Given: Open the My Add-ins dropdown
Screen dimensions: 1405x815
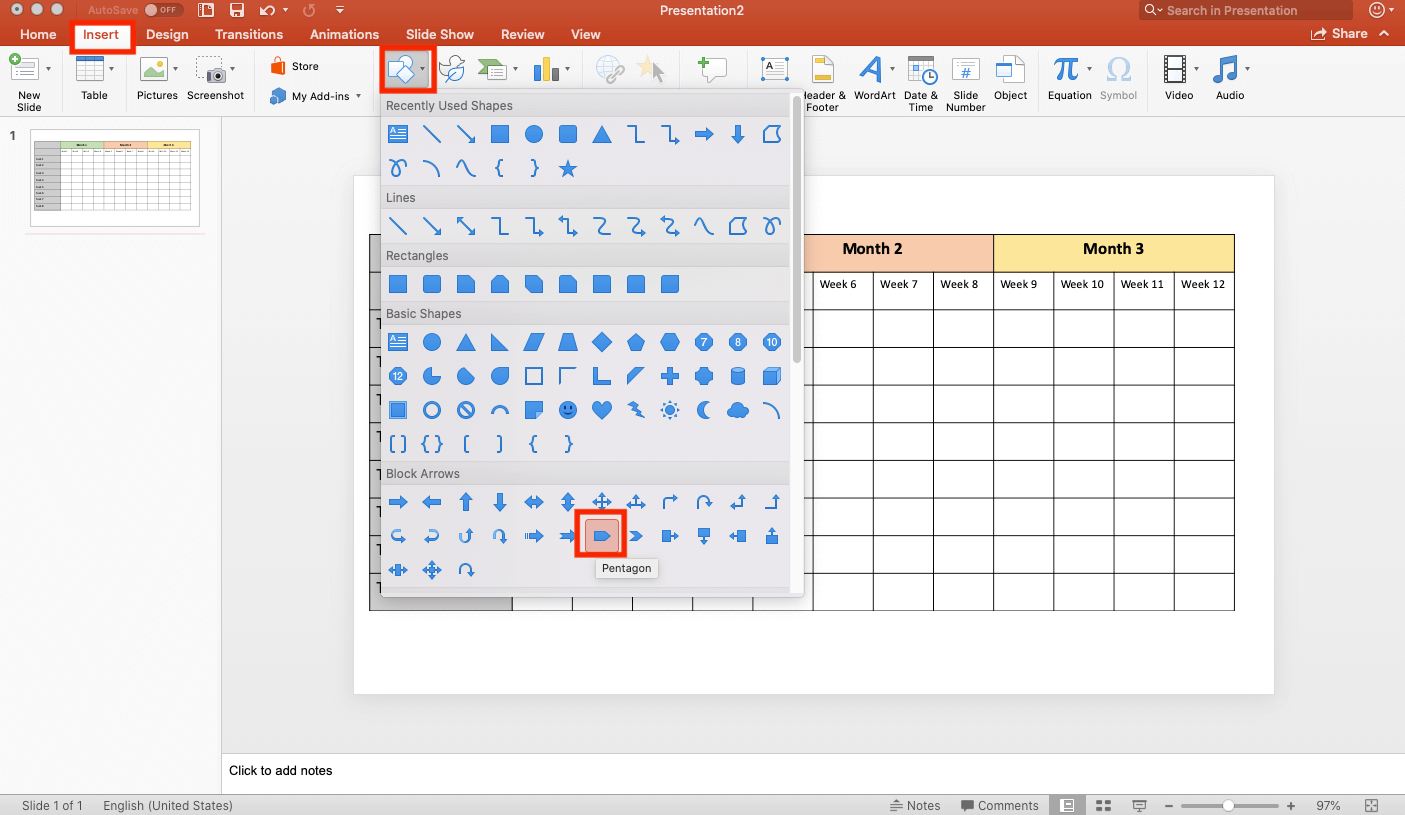Looking at the screenshot, I should (358, 97).
